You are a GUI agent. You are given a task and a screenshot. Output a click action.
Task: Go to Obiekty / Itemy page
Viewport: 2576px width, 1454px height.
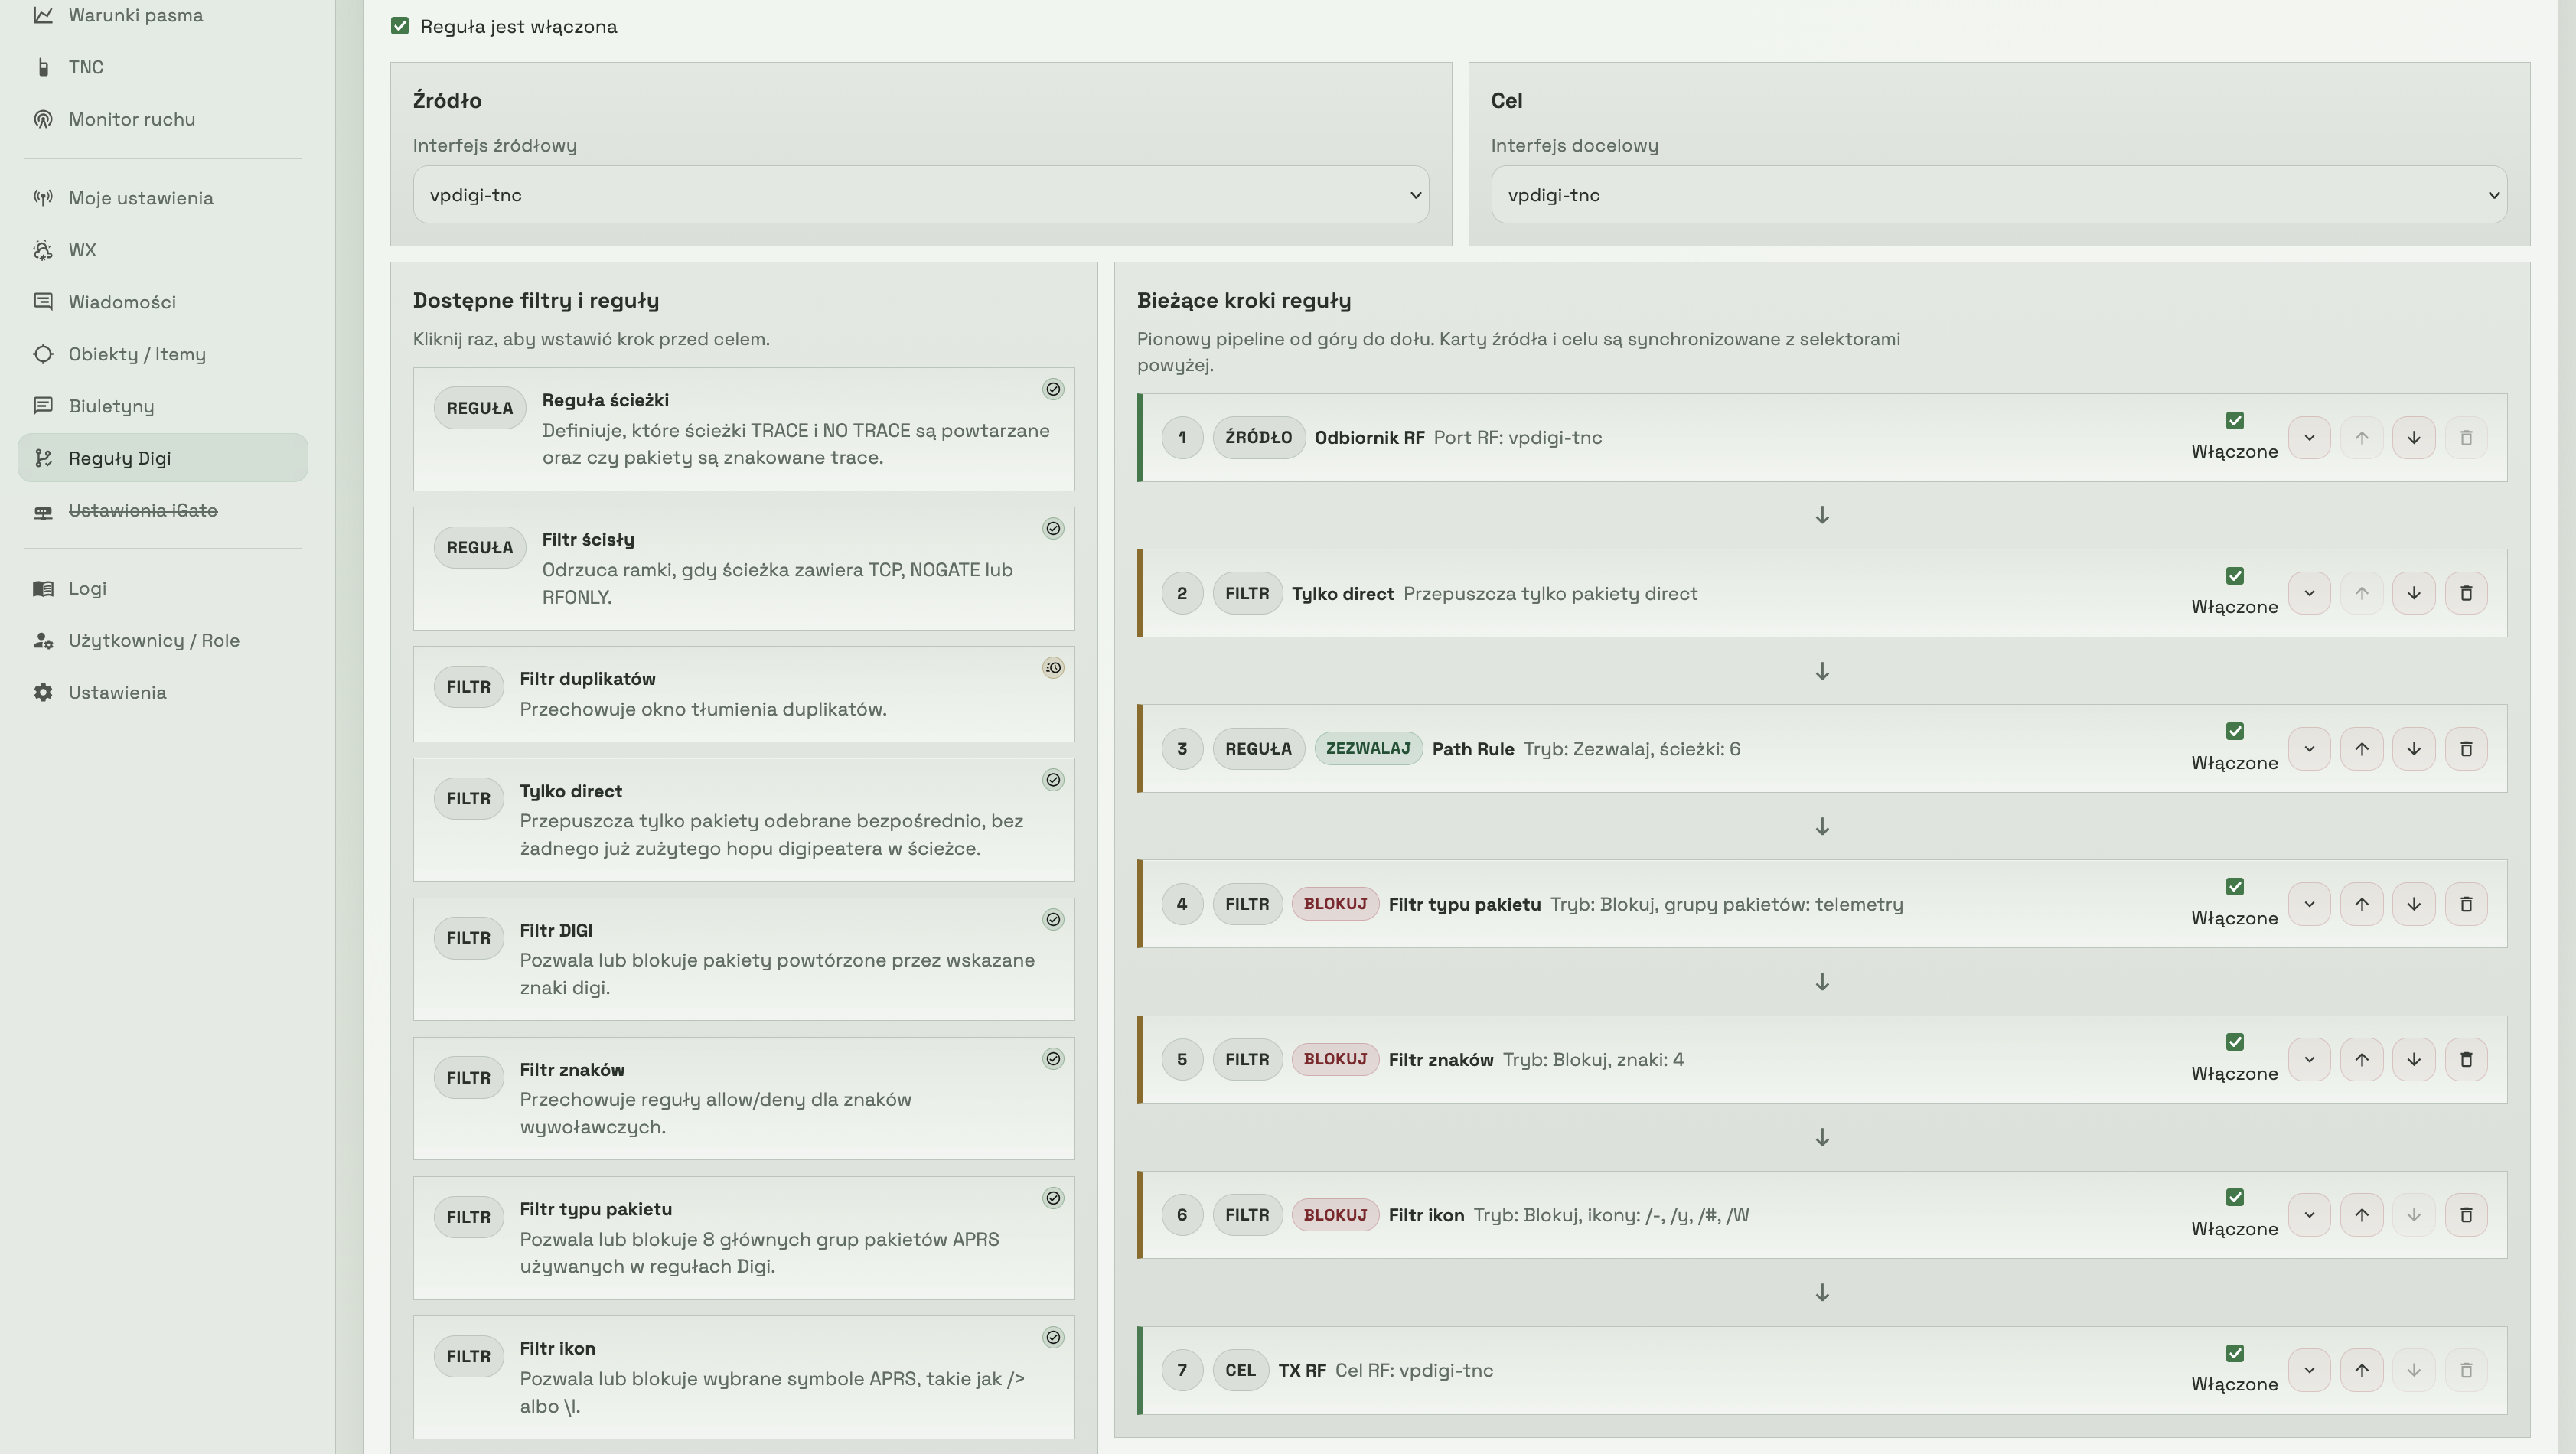click(136, 354)
